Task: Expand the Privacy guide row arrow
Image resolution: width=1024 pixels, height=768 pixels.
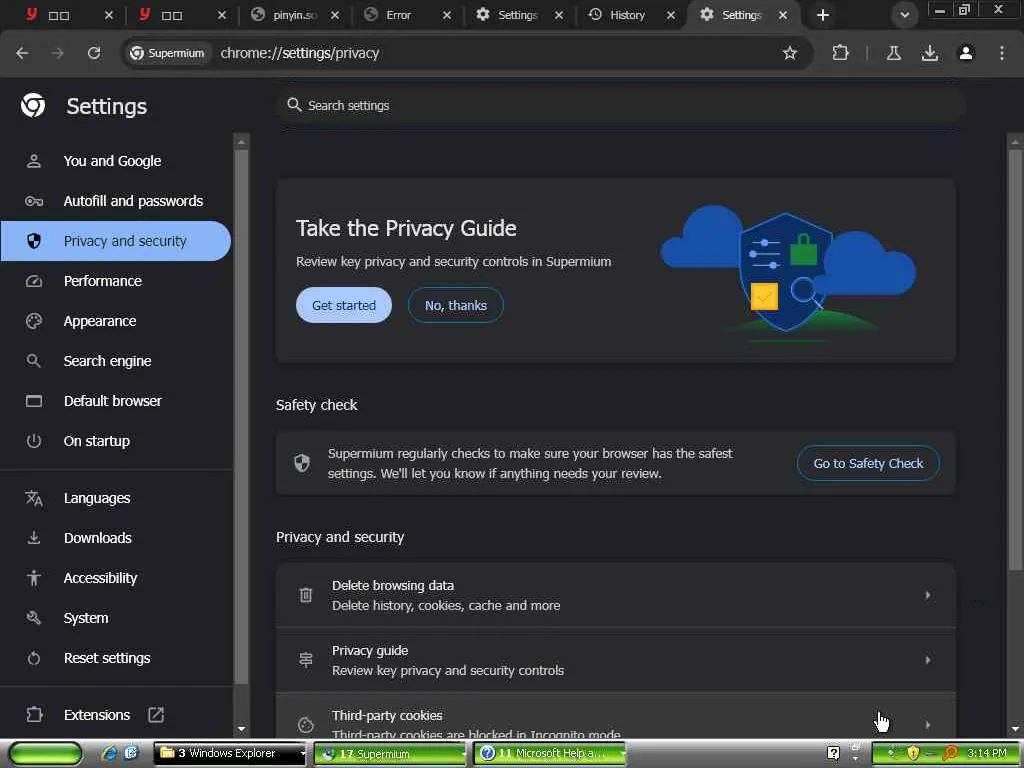Action: [x=927, y=660]
